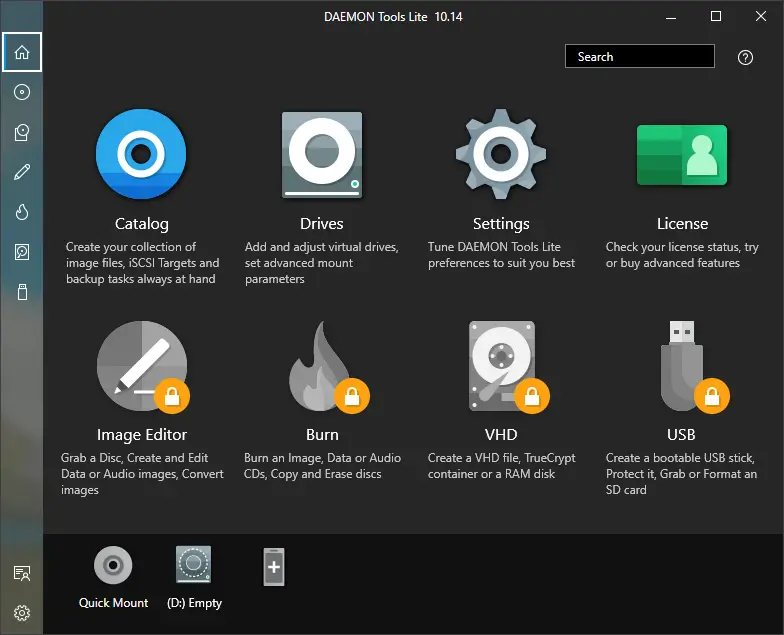
Task: Click the "(D:) Empty" label
Action: (194, 603)
